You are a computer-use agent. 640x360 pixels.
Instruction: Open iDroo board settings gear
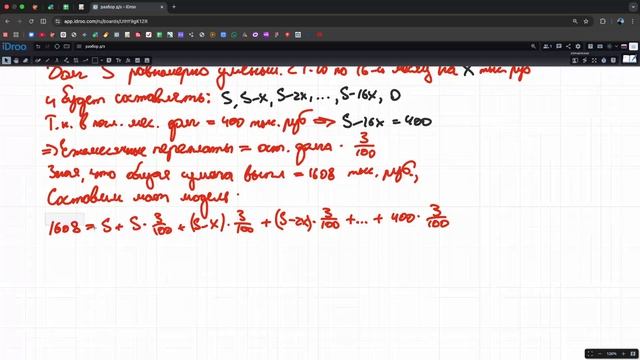coord(578,47)
